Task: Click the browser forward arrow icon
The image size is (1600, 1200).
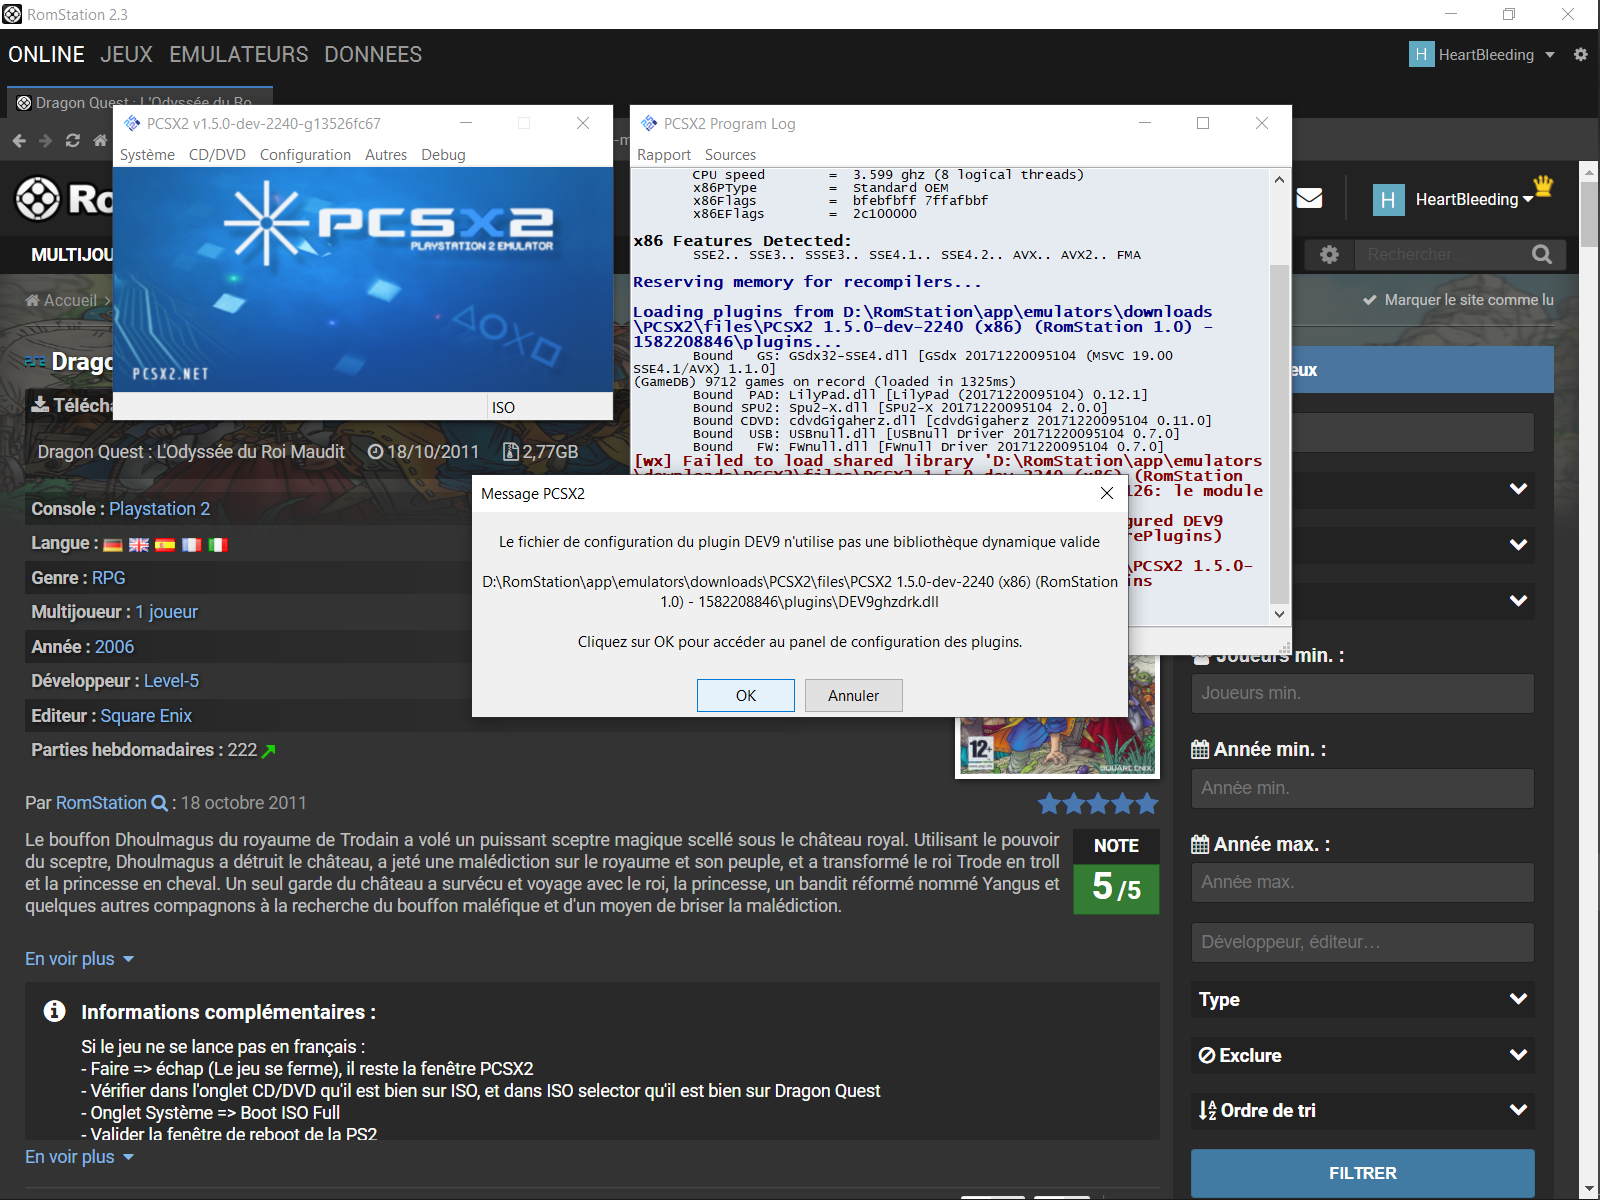Action: (45, 141)
